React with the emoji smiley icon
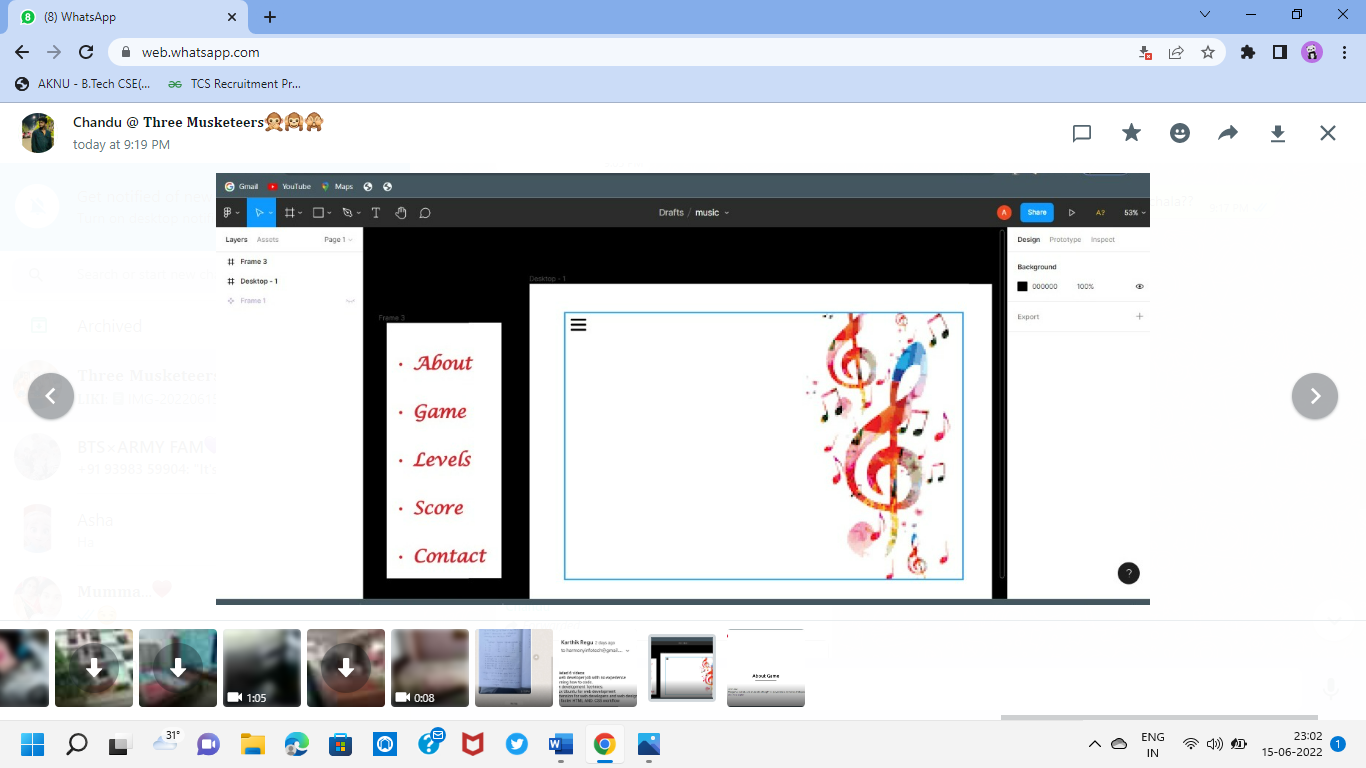1366x768 pixels. tap(1180, 133)
